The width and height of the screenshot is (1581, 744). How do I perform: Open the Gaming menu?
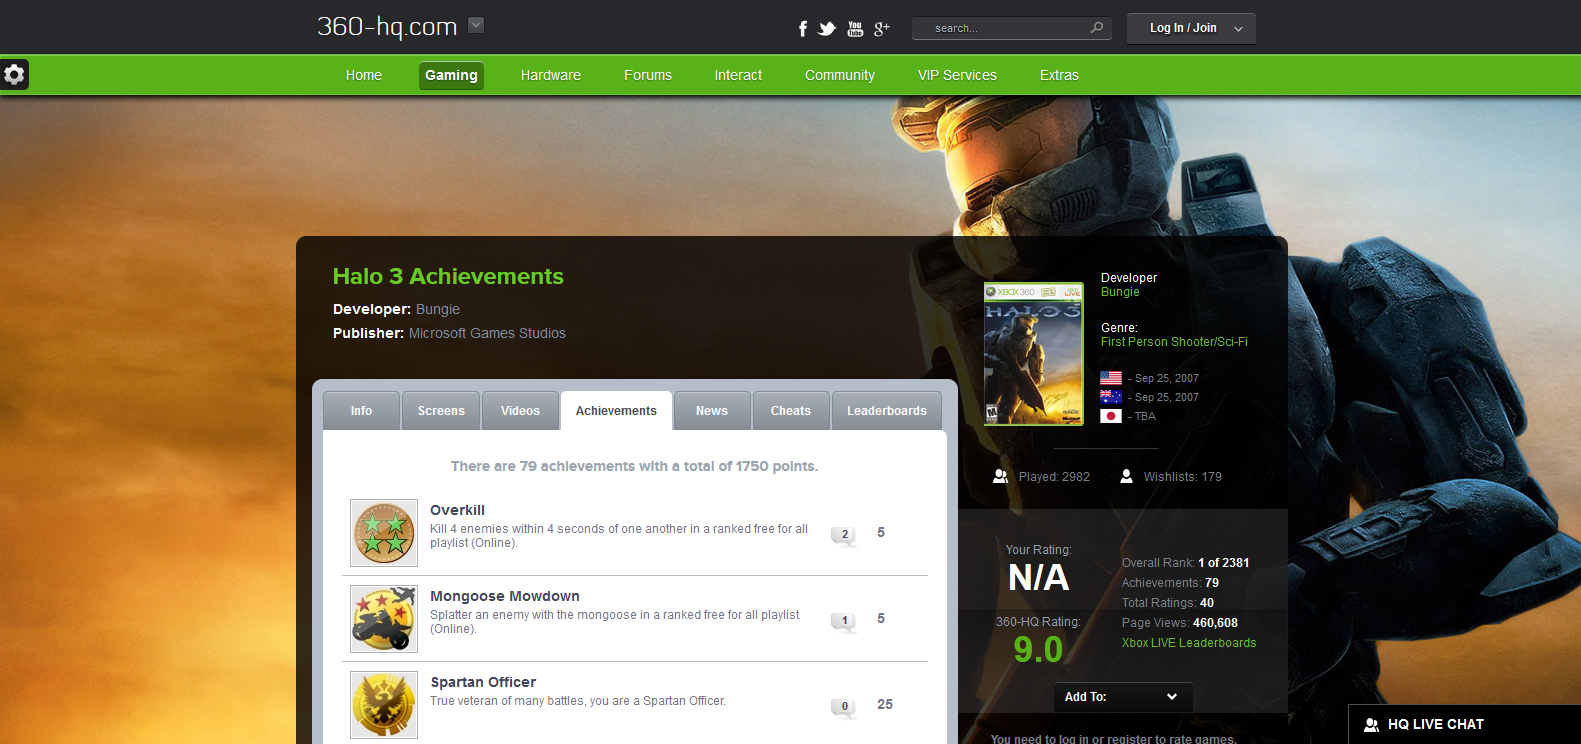coord(451,75)
